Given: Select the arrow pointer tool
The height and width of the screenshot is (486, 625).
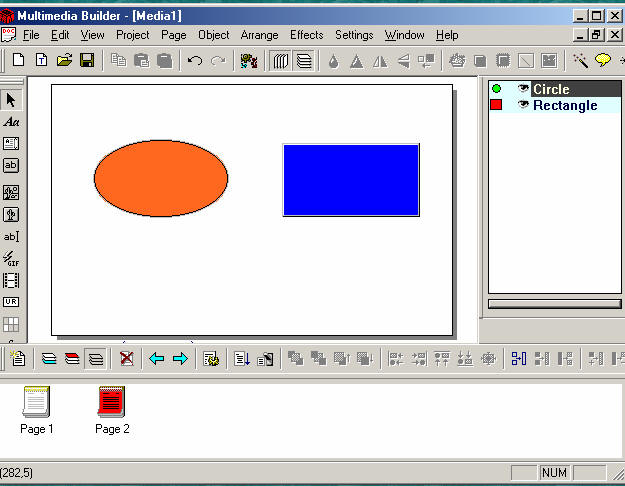Looking at the screenshot, I should coord(11,100).
